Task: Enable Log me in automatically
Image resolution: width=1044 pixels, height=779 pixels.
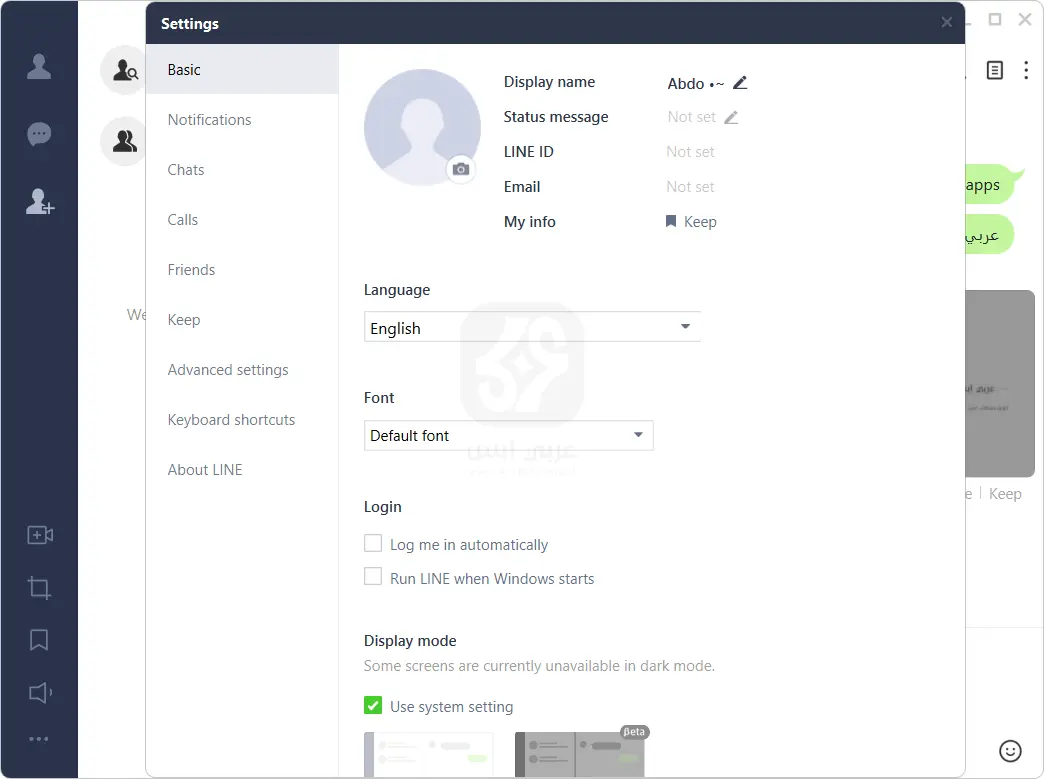Action: click(373, 544)
